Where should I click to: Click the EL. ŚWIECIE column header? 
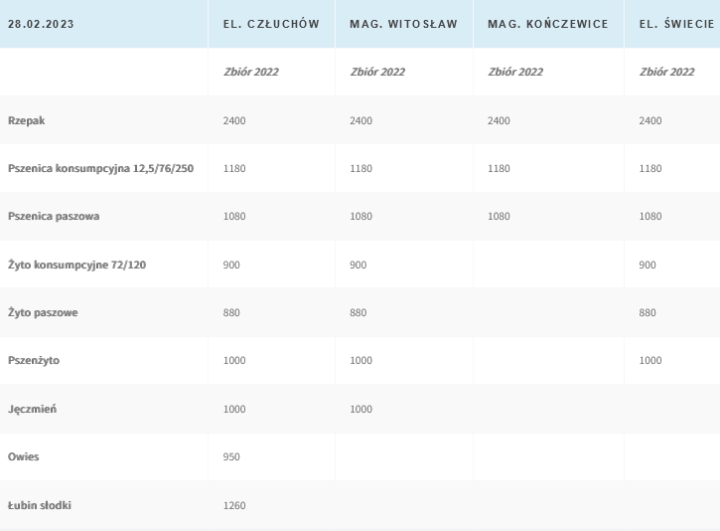(678, 23)
